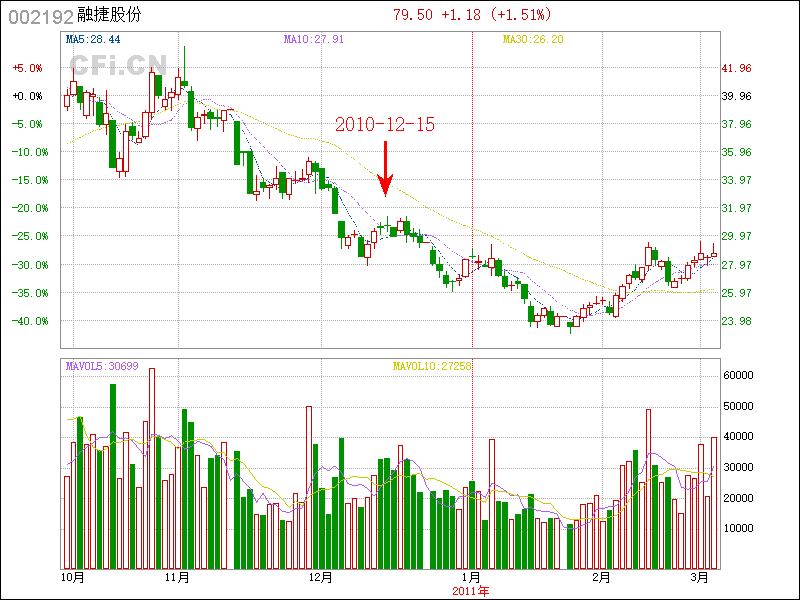Jump to 12月 on time axis

click(320, 577)
